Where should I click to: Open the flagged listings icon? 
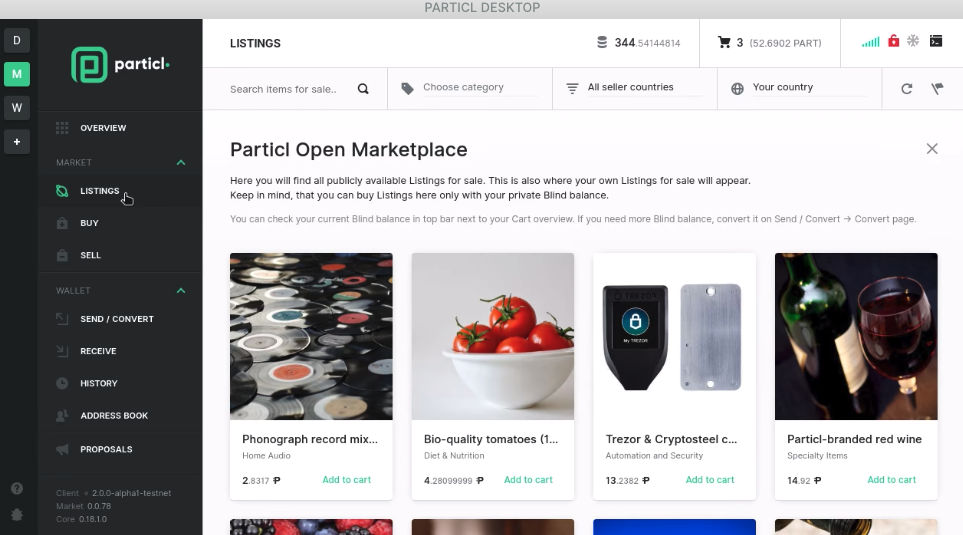937,89
